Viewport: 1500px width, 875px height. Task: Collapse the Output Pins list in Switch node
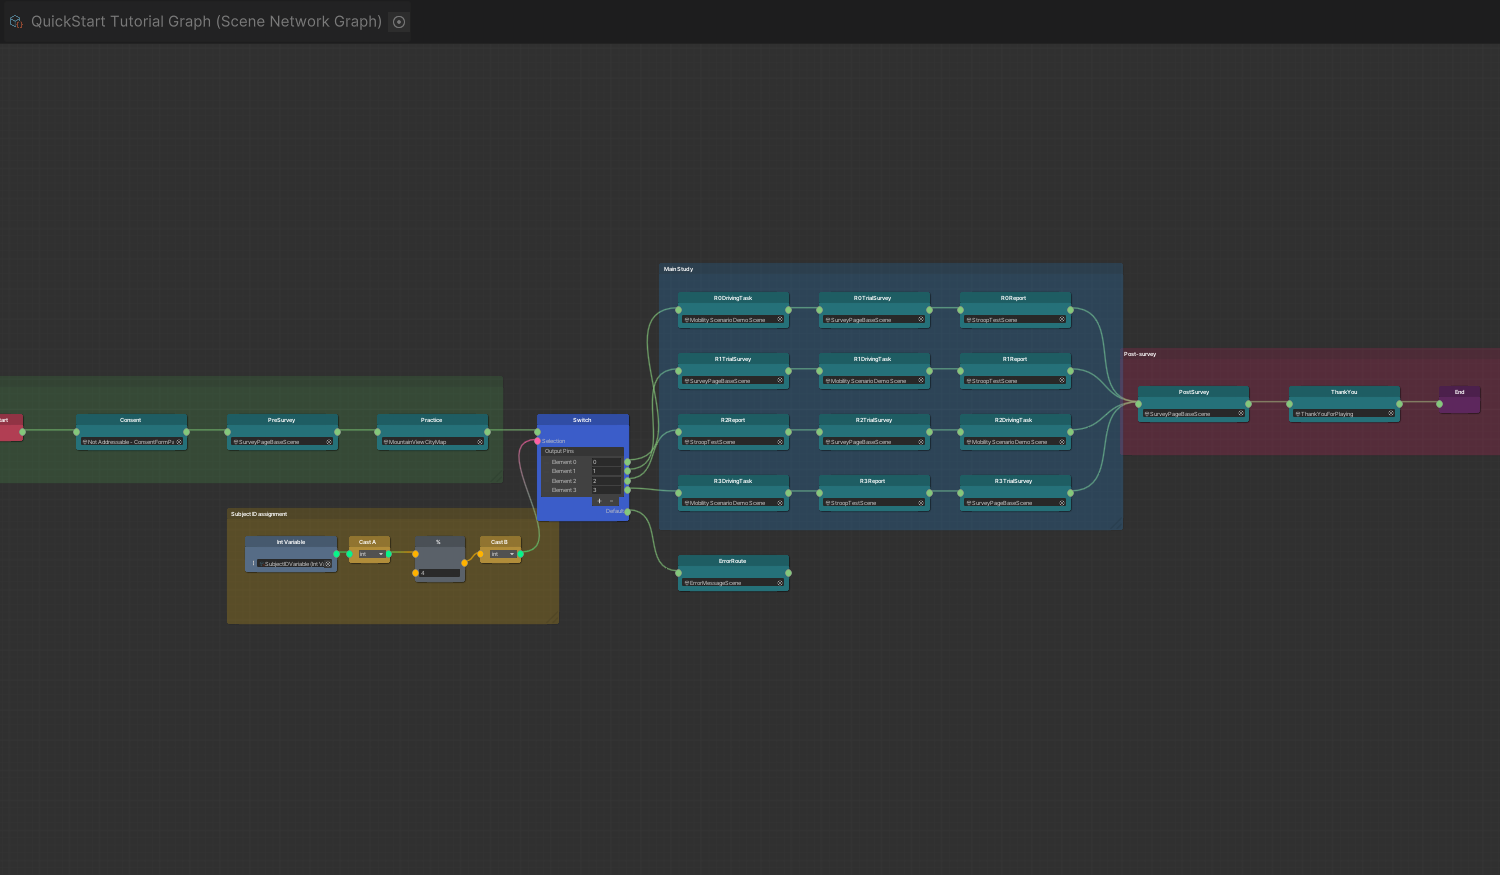[582, 451]
